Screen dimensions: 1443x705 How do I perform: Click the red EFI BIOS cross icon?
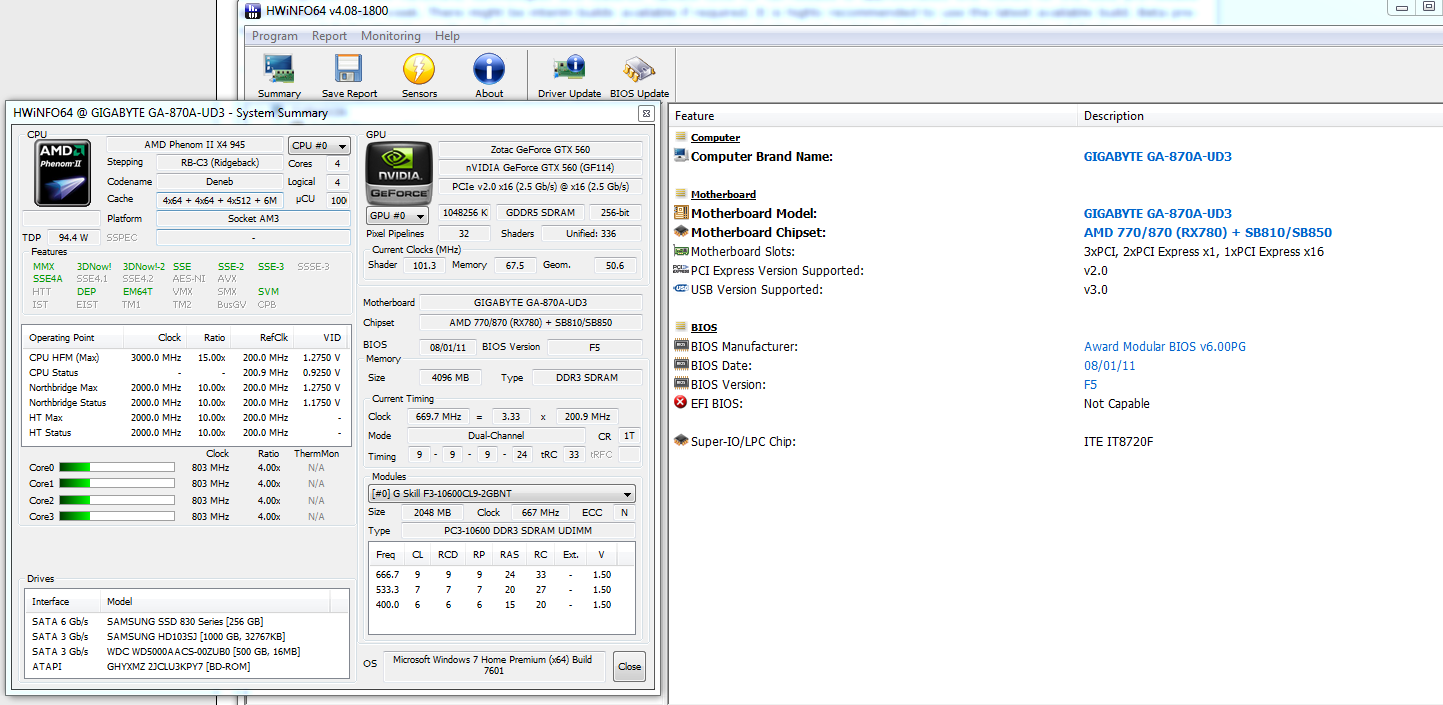681,403
